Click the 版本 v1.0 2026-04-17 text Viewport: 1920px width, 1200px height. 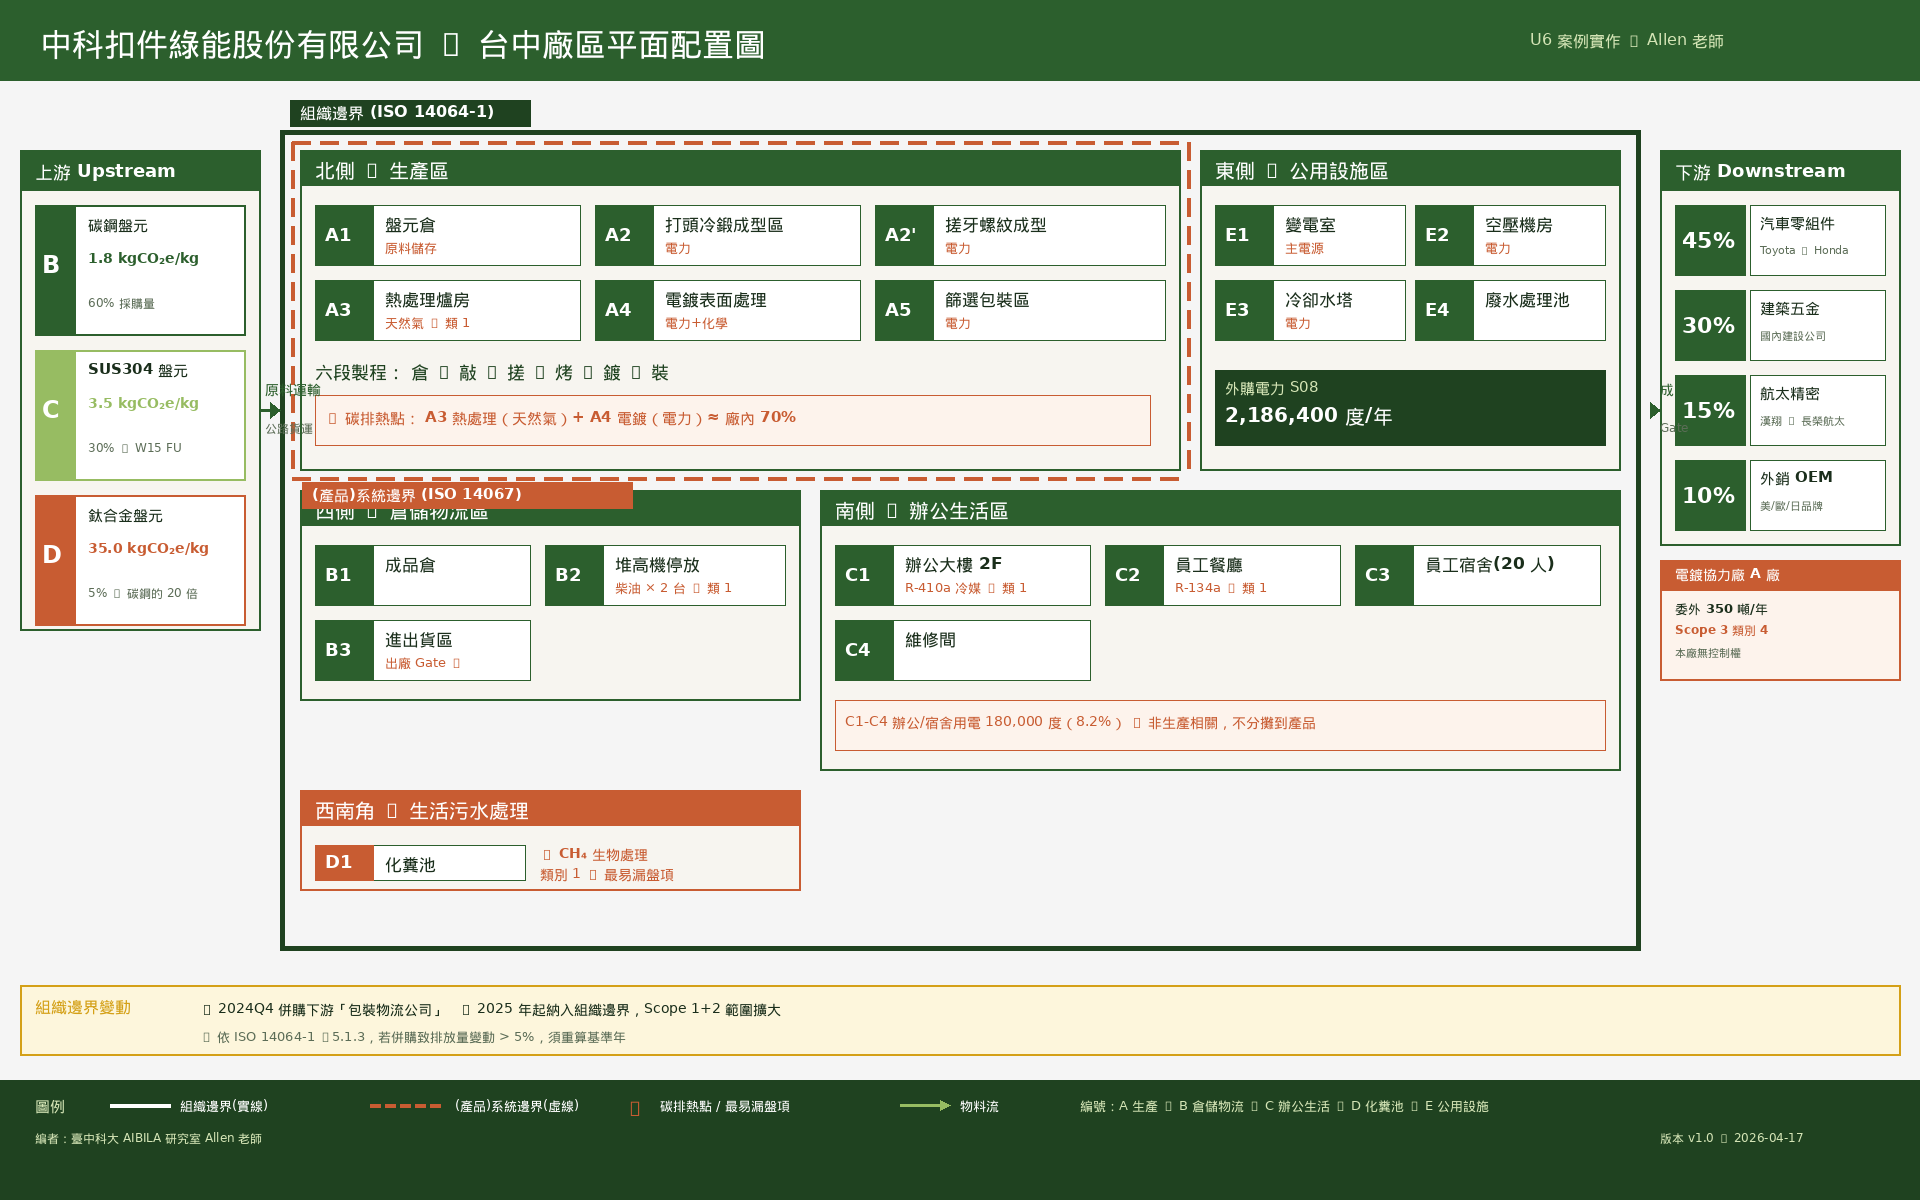tap(1732, 1138)
